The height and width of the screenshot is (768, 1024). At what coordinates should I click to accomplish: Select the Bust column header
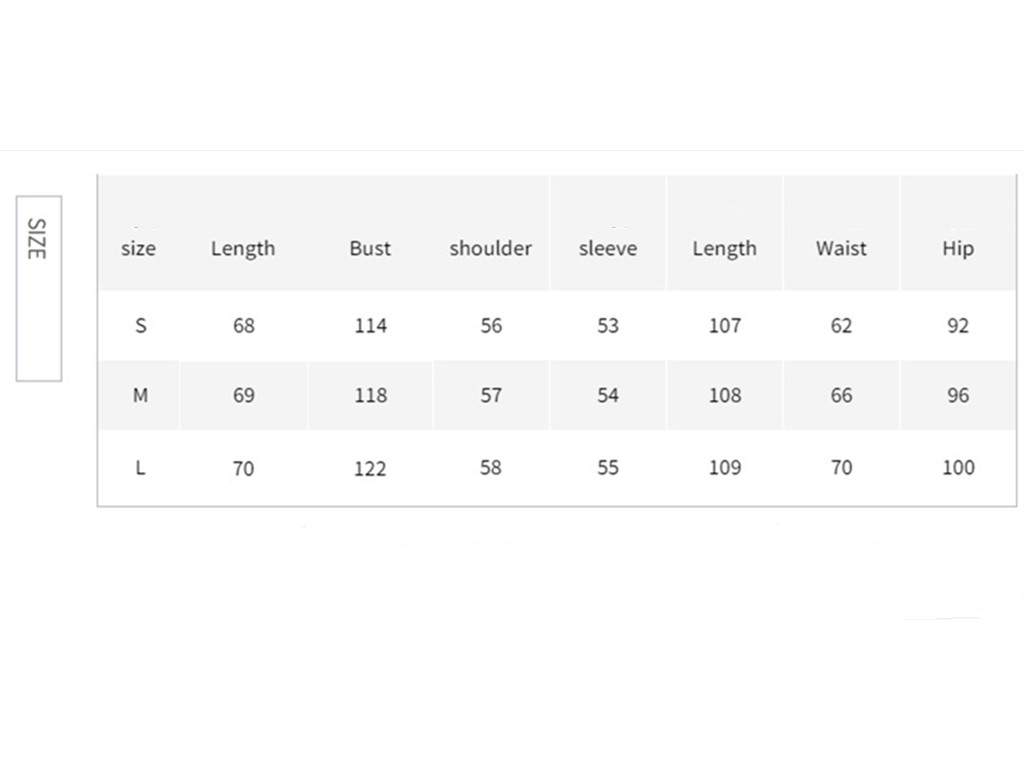[x=370, y=248]
